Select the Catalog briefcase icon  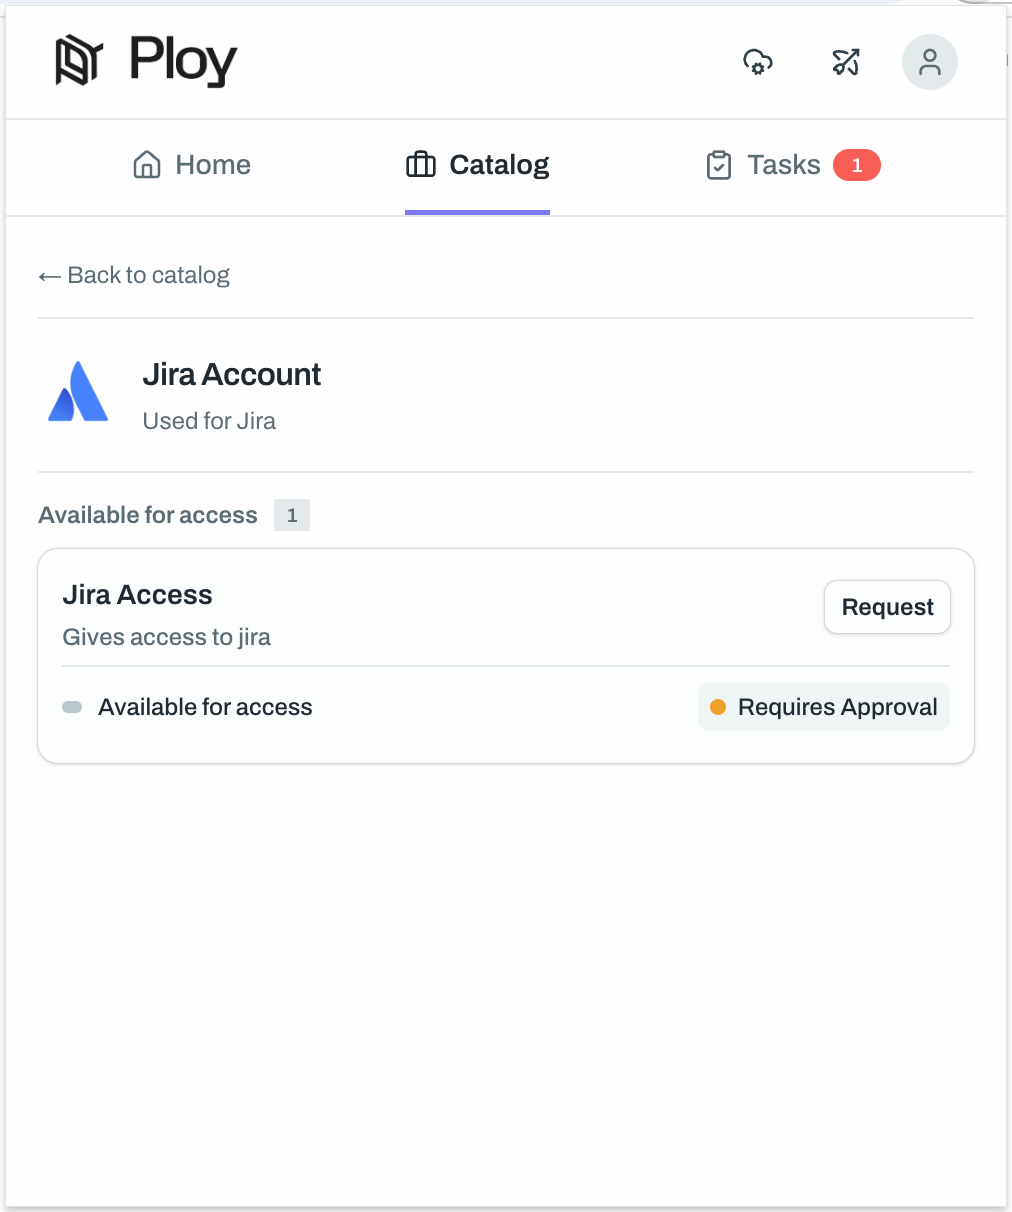(x=420, y=164)
